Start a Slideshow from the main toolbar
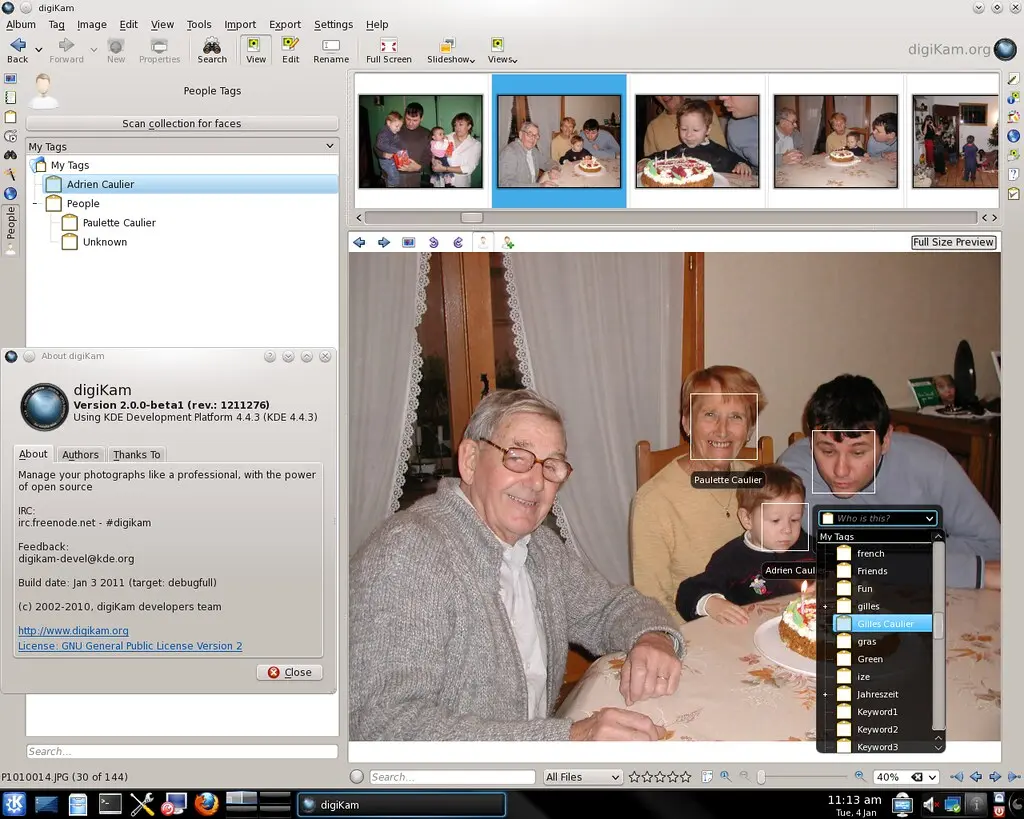Viewport: 1024px width, 819px height. [449, 48]
